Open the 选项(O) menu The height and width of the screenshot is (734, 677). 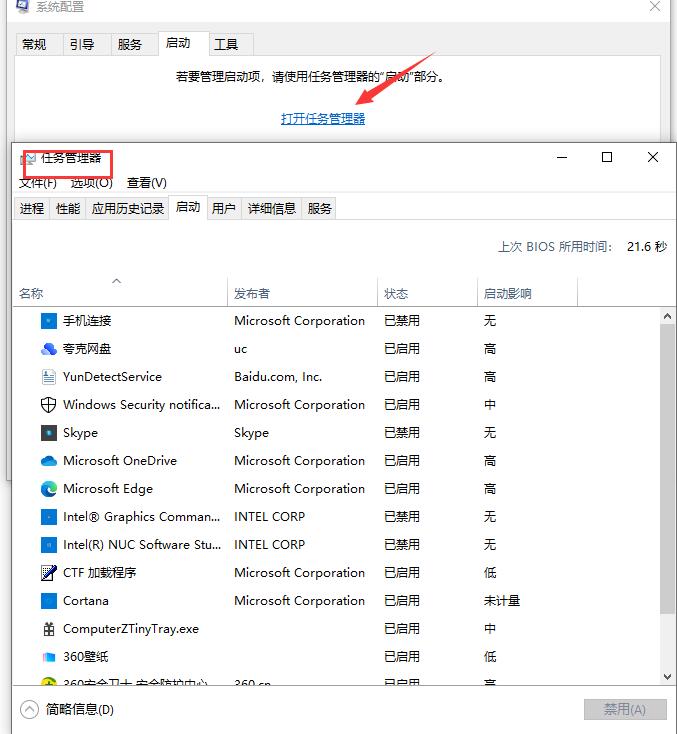(x=92, y=183)
